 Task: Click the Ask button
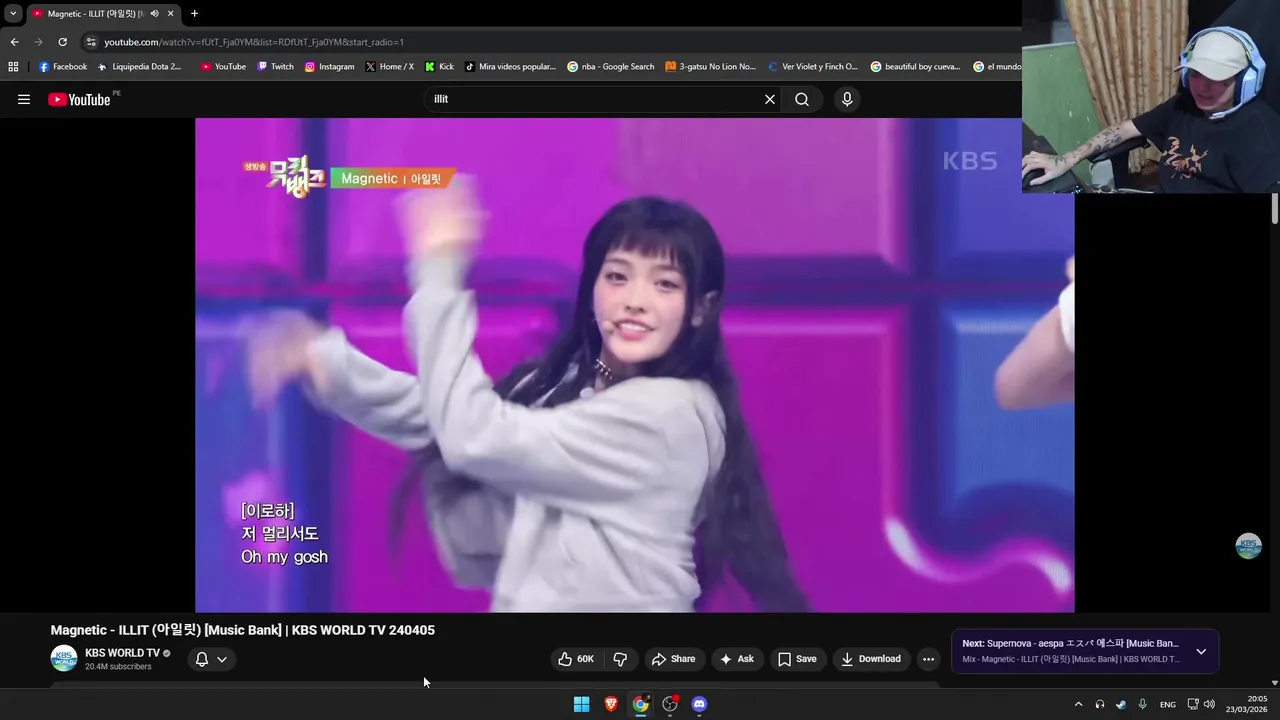[x=736, y=659]
